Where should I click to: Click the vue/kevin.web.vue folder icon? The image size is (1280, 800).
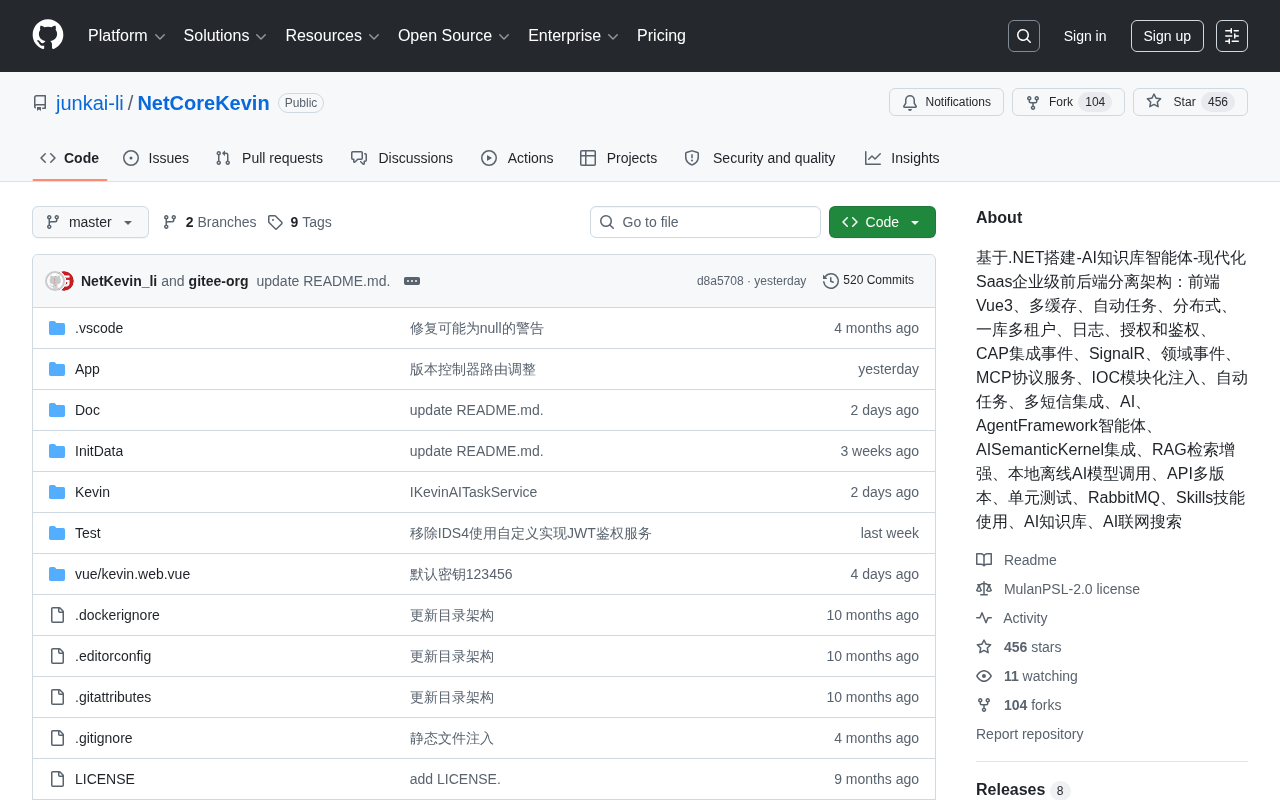pos(57,574)
